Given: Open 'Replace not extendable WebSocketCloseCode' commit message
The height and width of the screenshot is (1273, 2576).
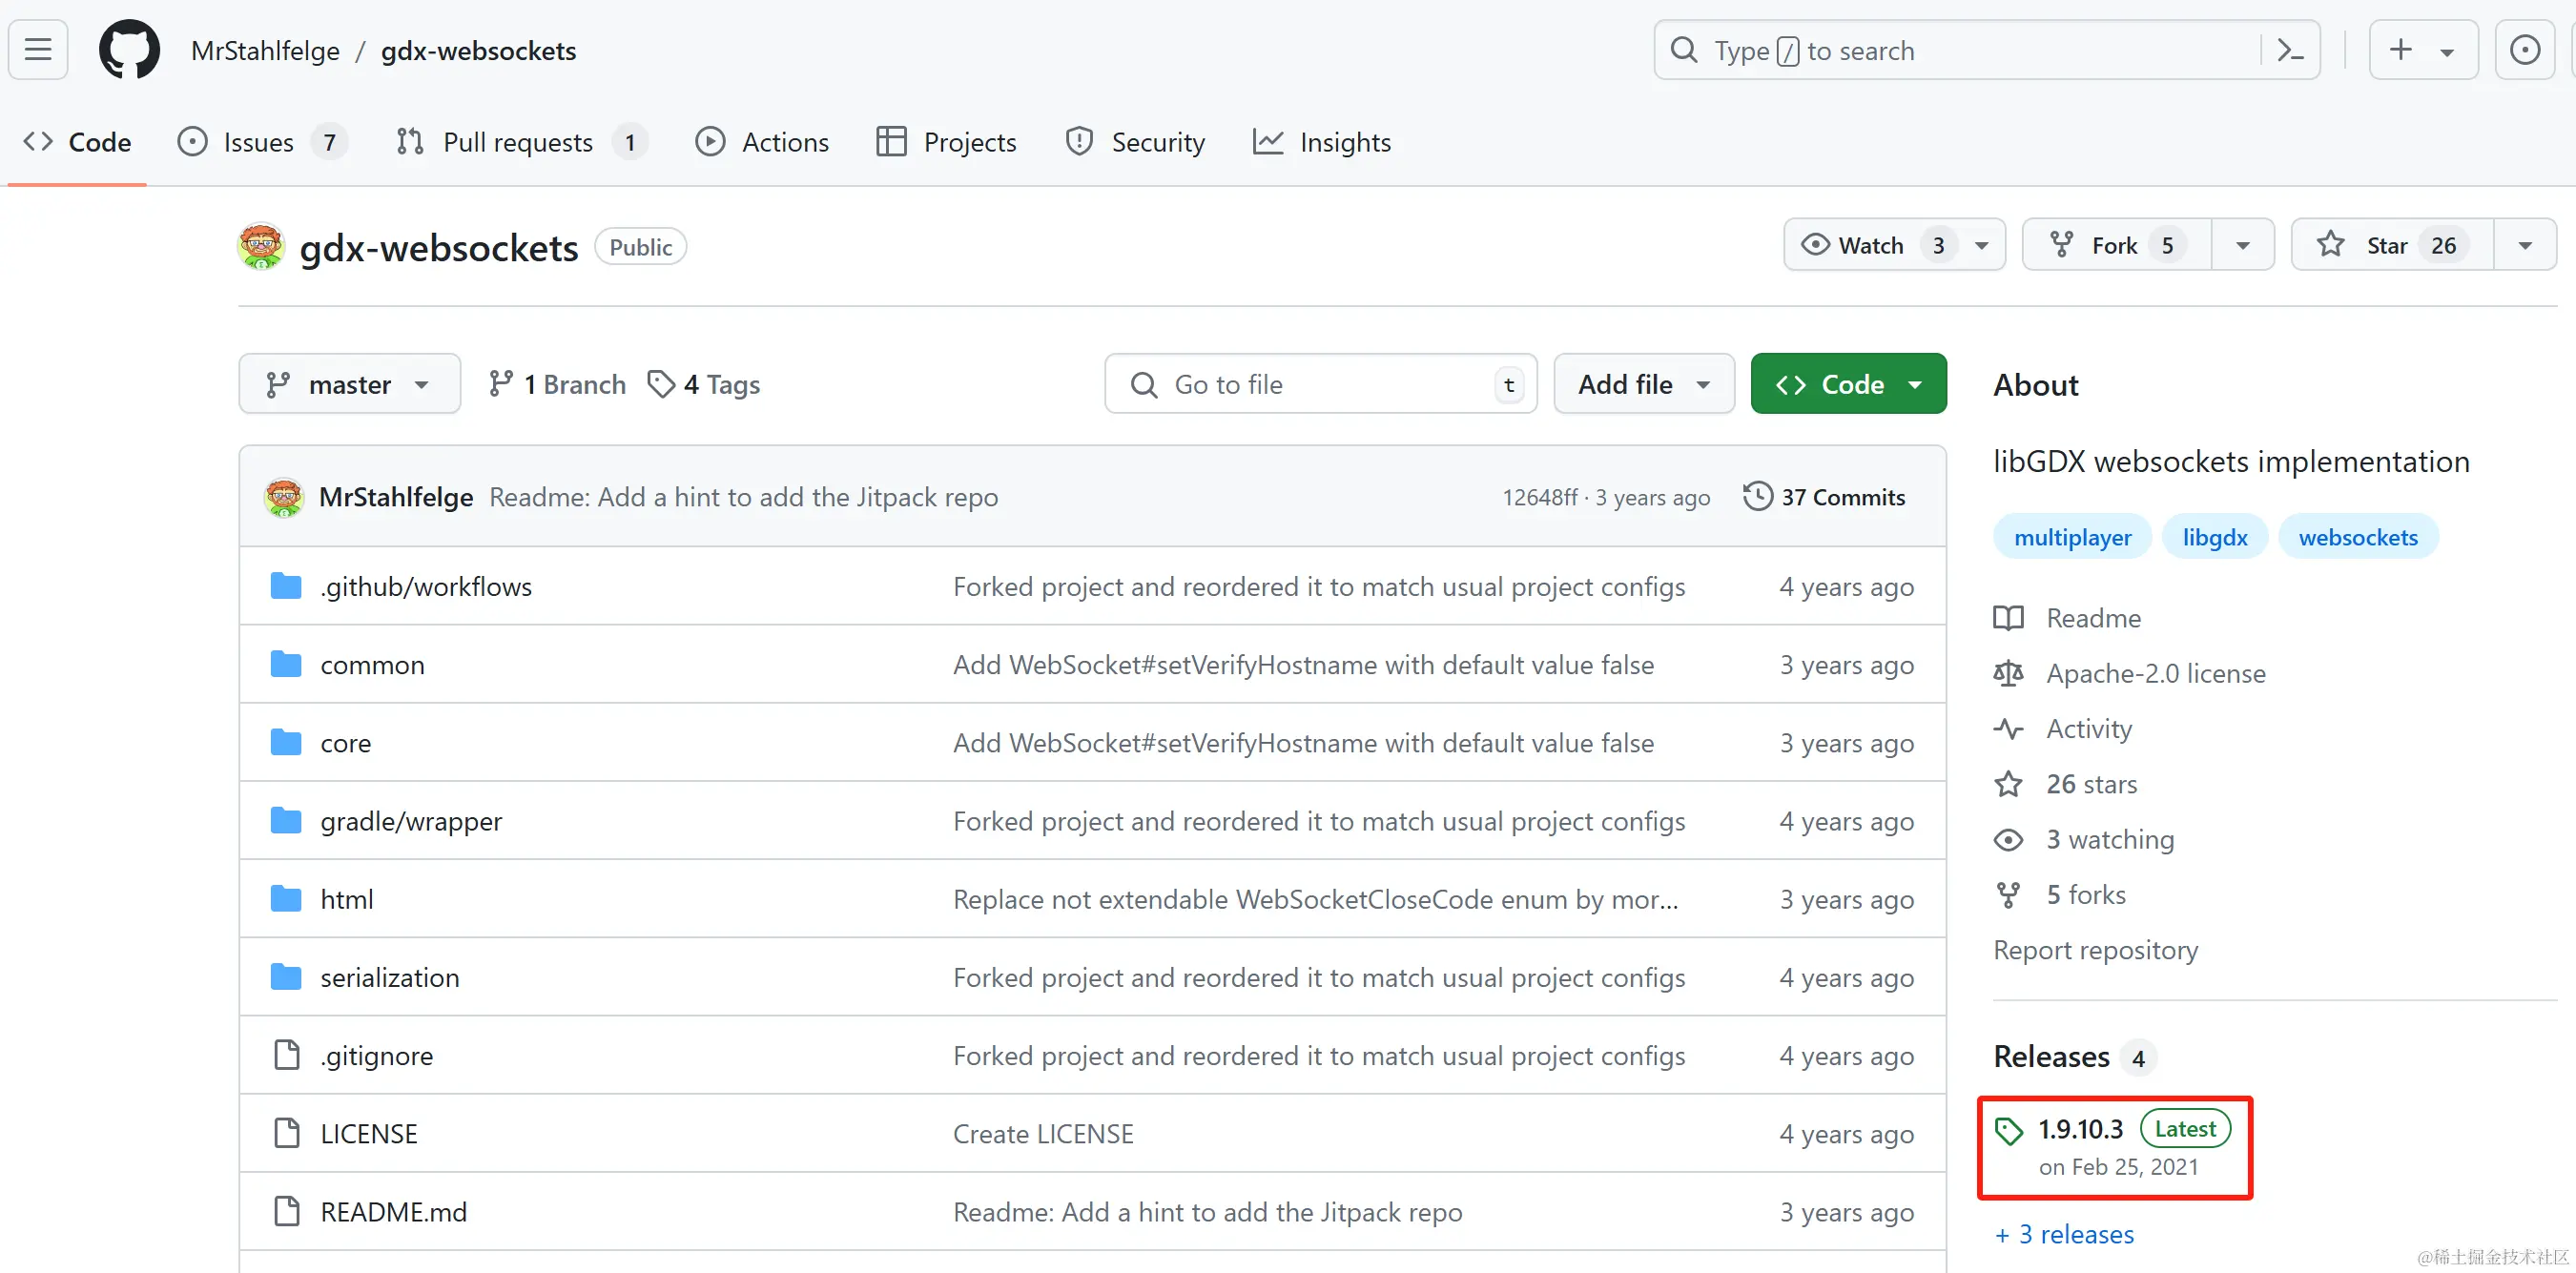Looking at the screenshot, I should [x=1316, y=899].
